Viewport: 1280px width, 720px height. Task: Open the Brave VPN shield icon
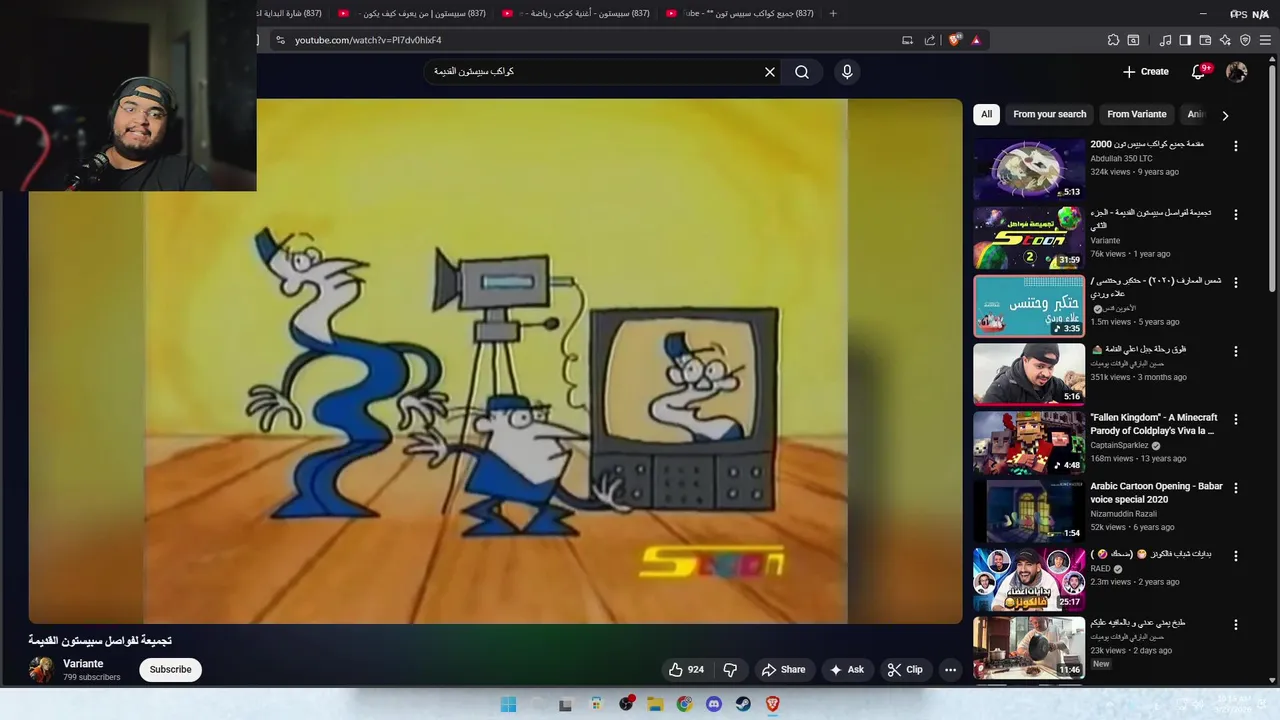click(1245, 40)
